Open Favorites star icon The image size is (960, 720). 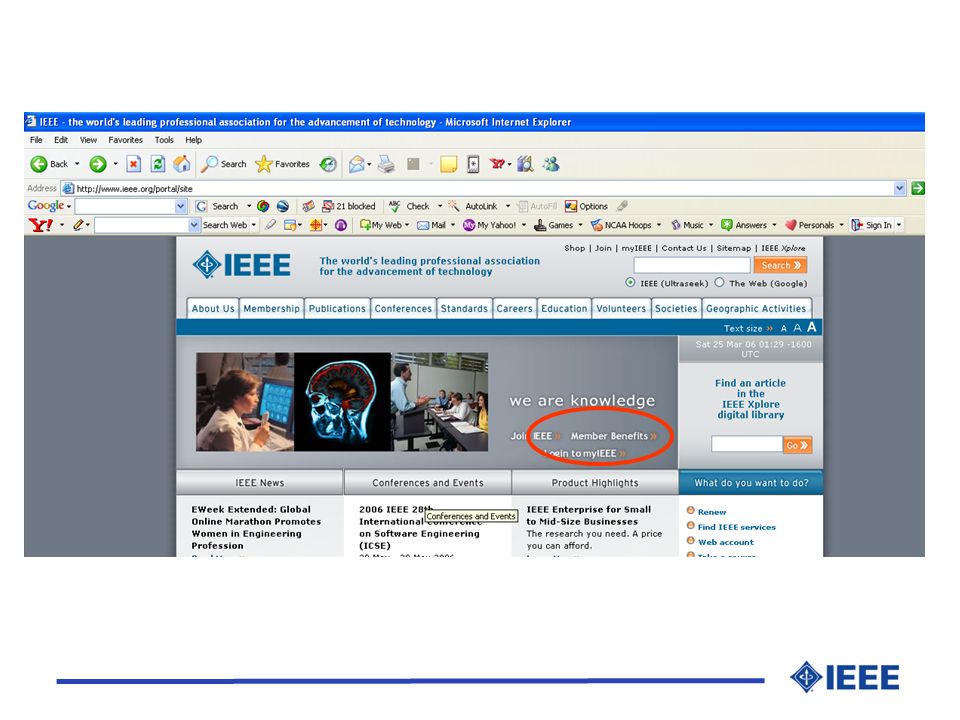pos(263,164)
